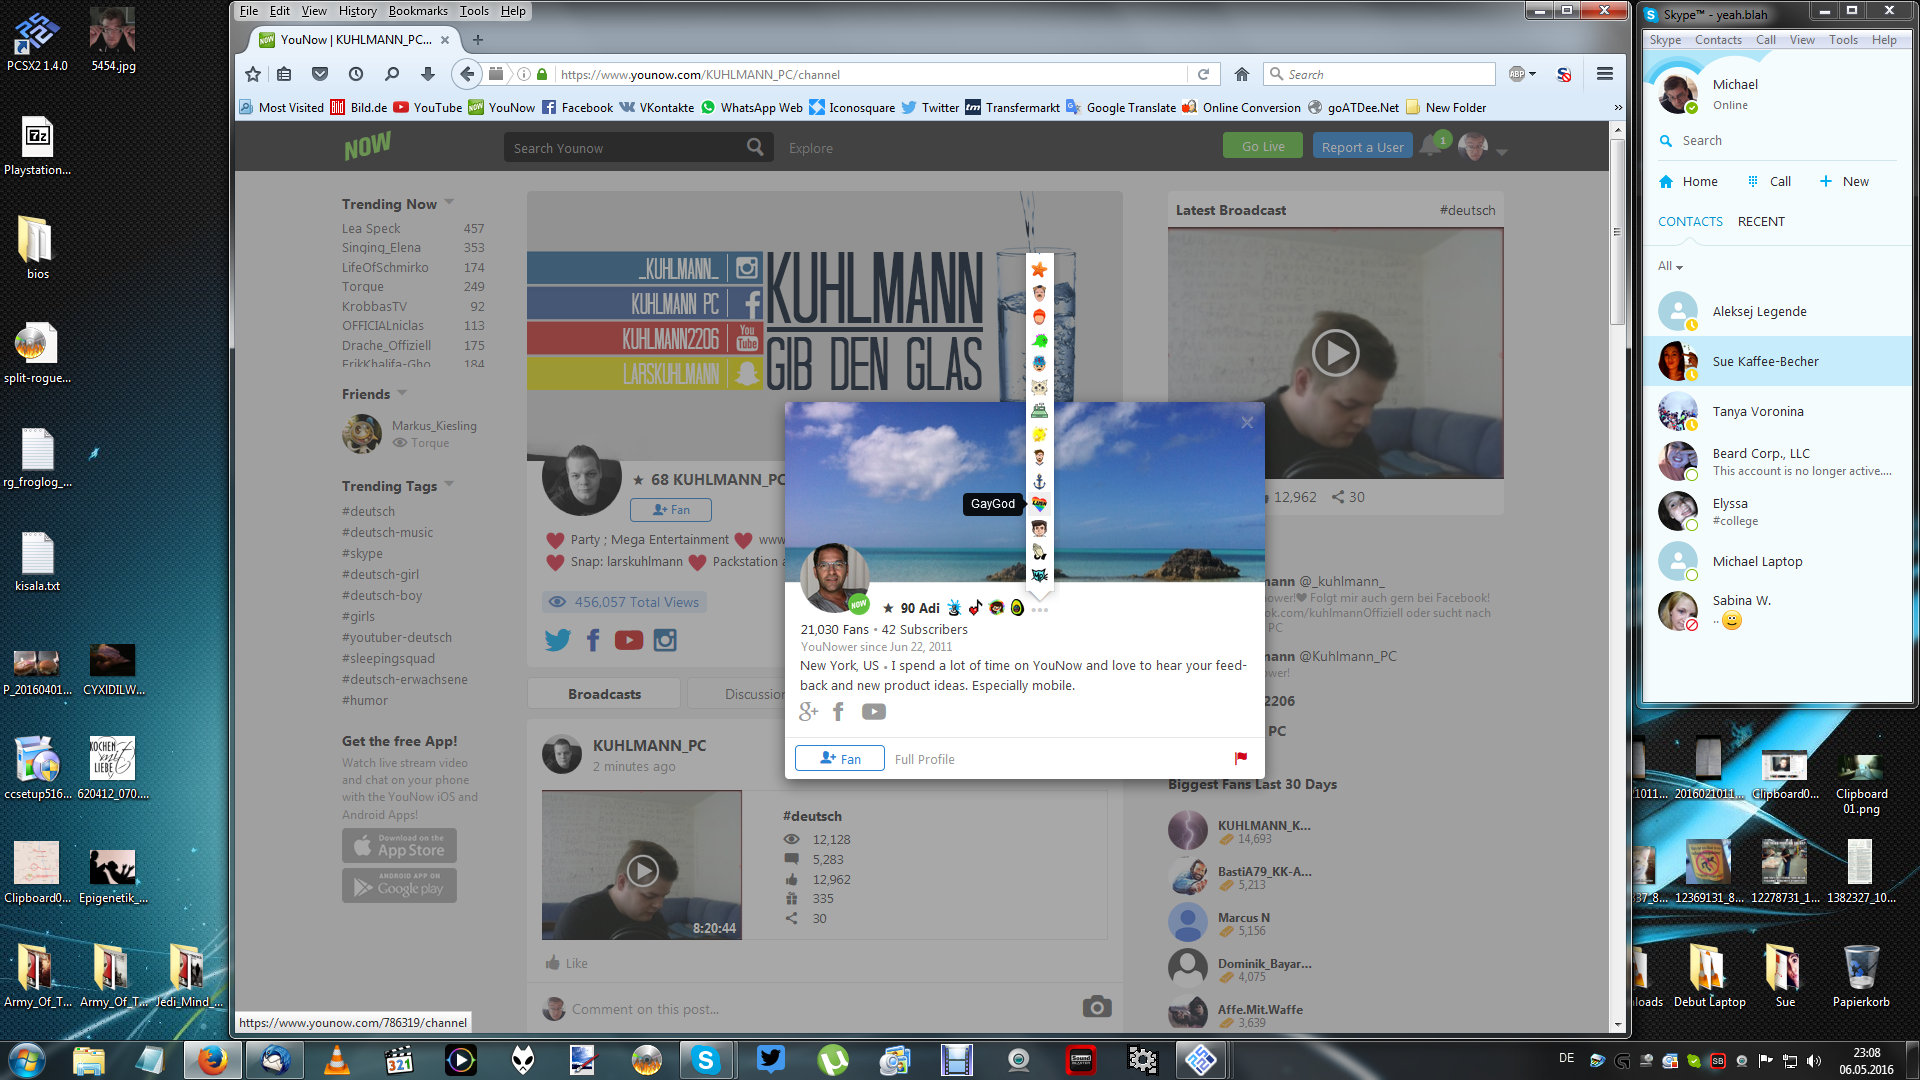Play the Latest Broadcast video
The height and width of the screenshot is (1080, 1920).
[x=1335, y=352]
